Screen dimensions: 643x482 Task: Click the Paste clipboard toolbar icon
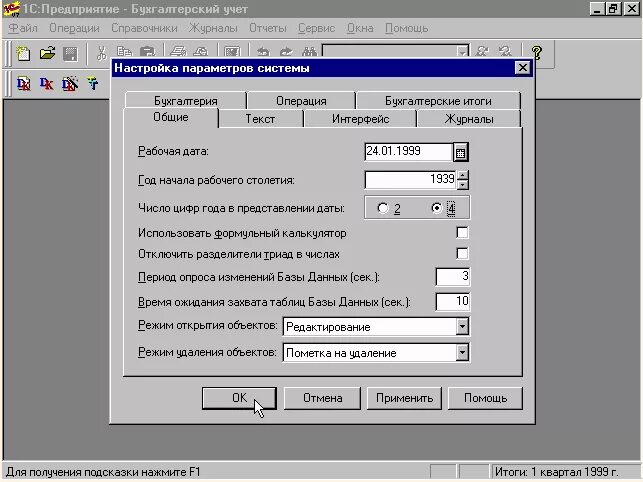[147, 52]
